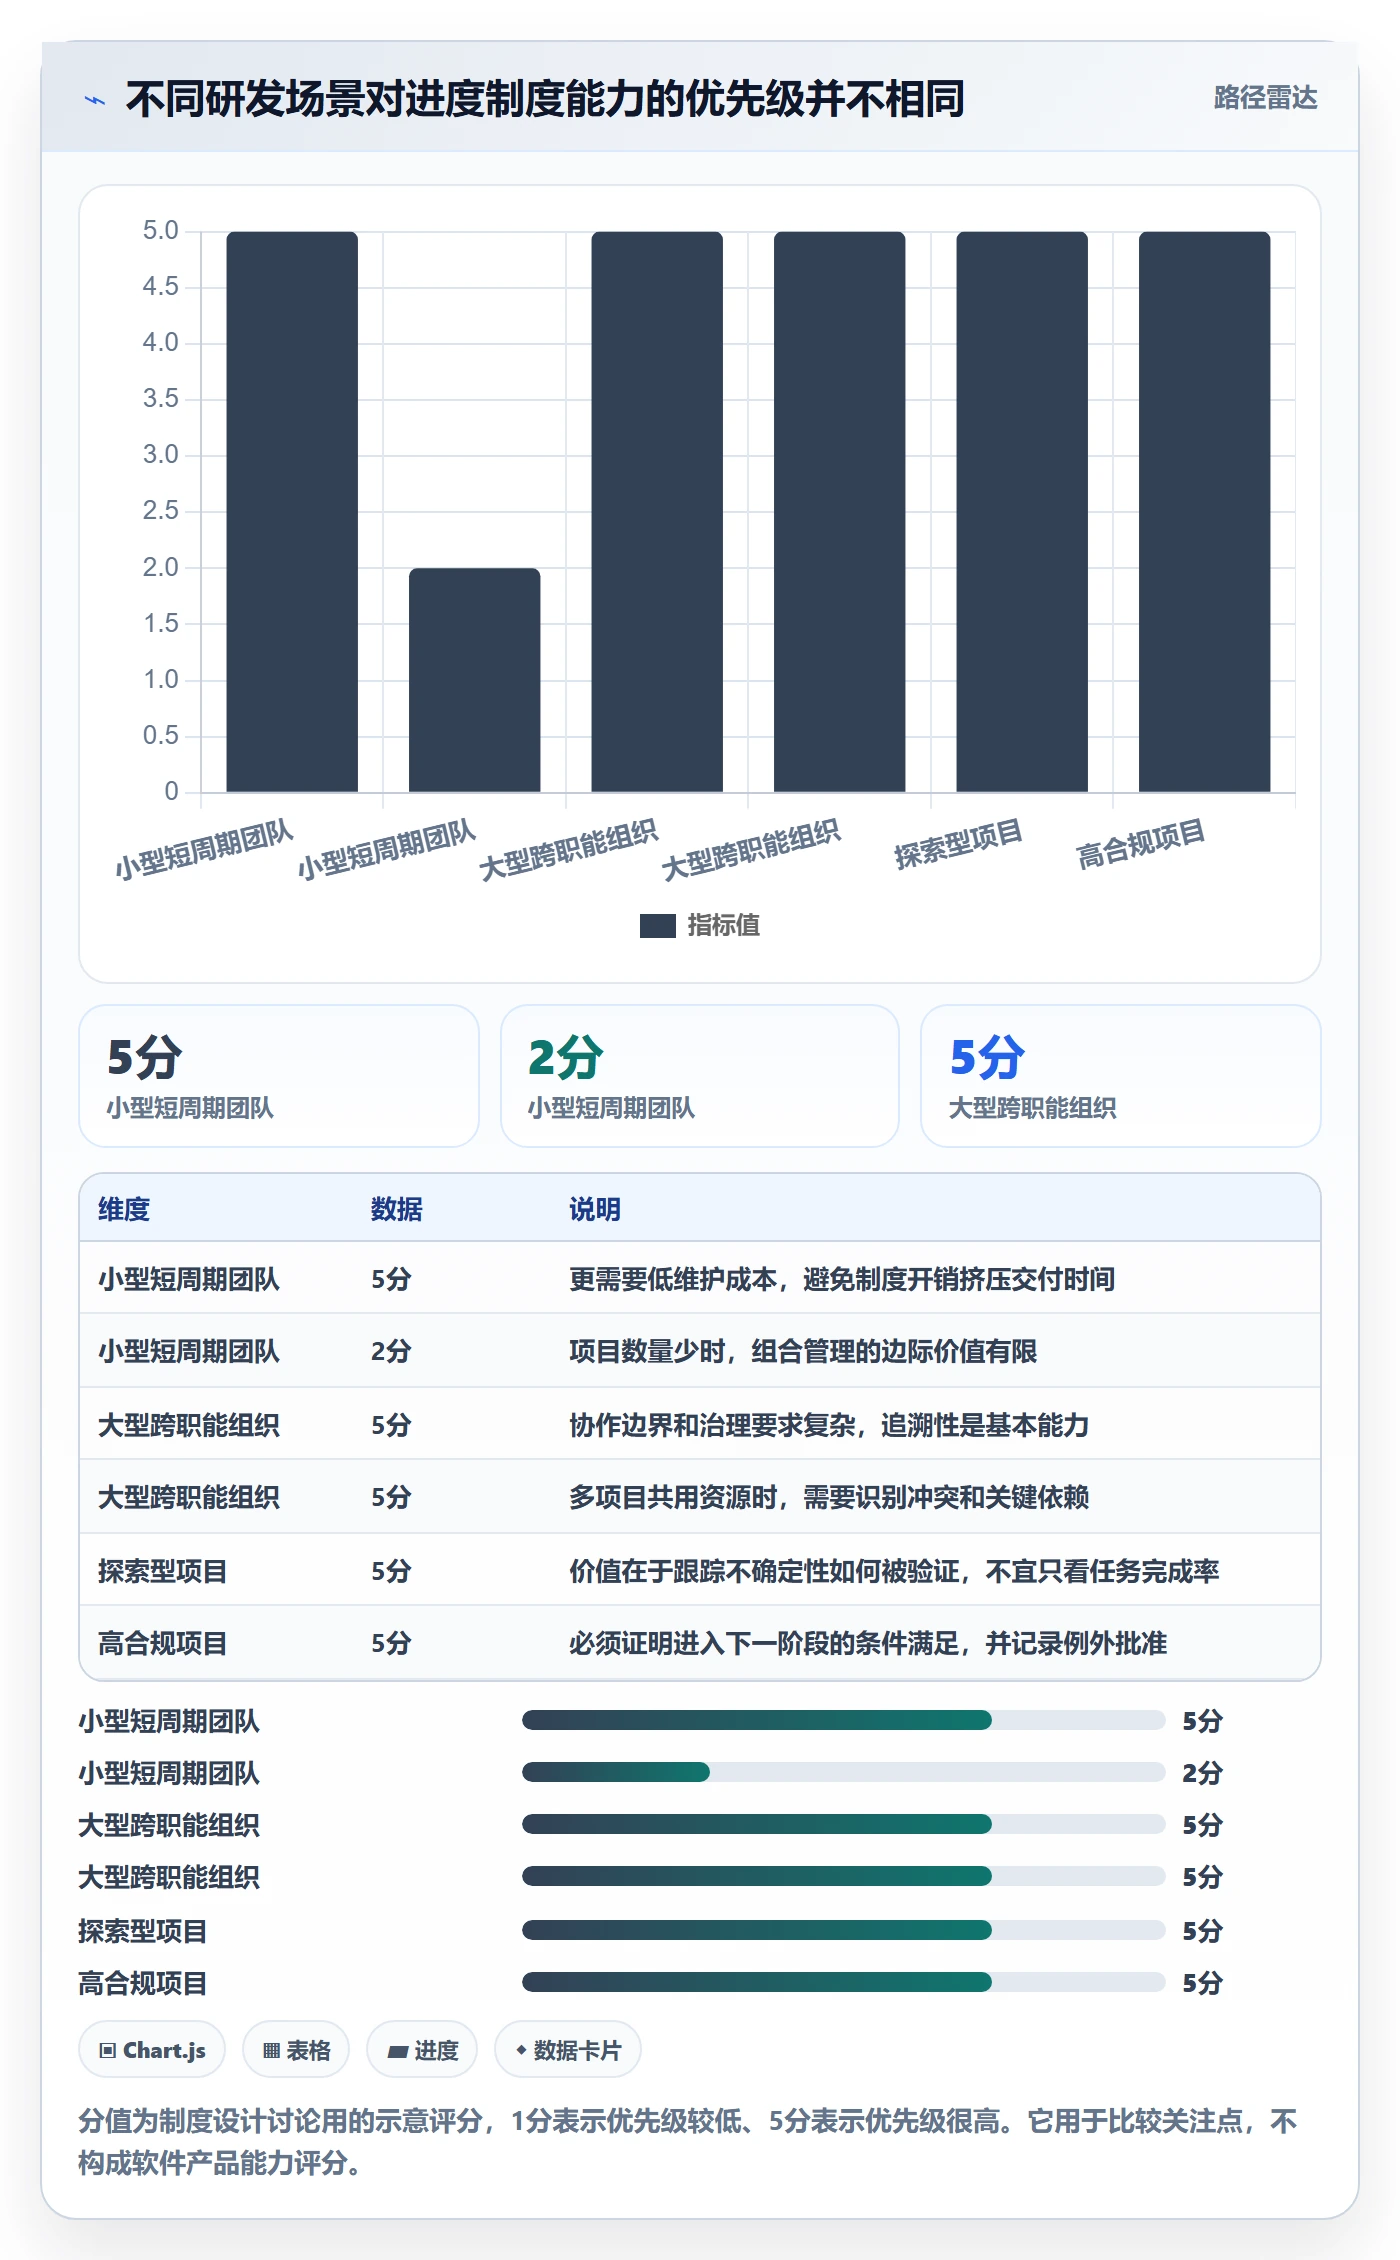Image resolution: width=1400 pixels, height=2260 pixels.
Task: Click the 2.5 y-axis label
Action: (160, 511)
